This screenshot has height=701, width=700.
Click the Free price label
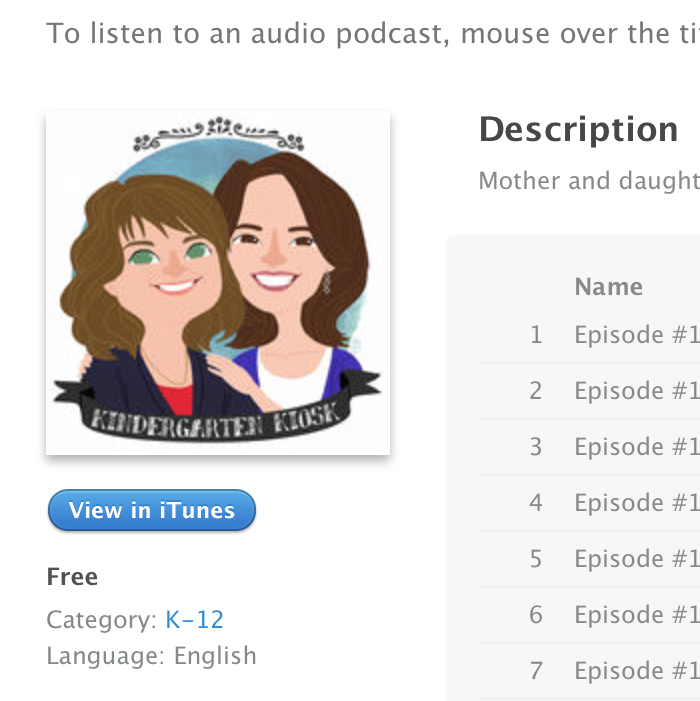pyautogui.click(x=72, y=577)
